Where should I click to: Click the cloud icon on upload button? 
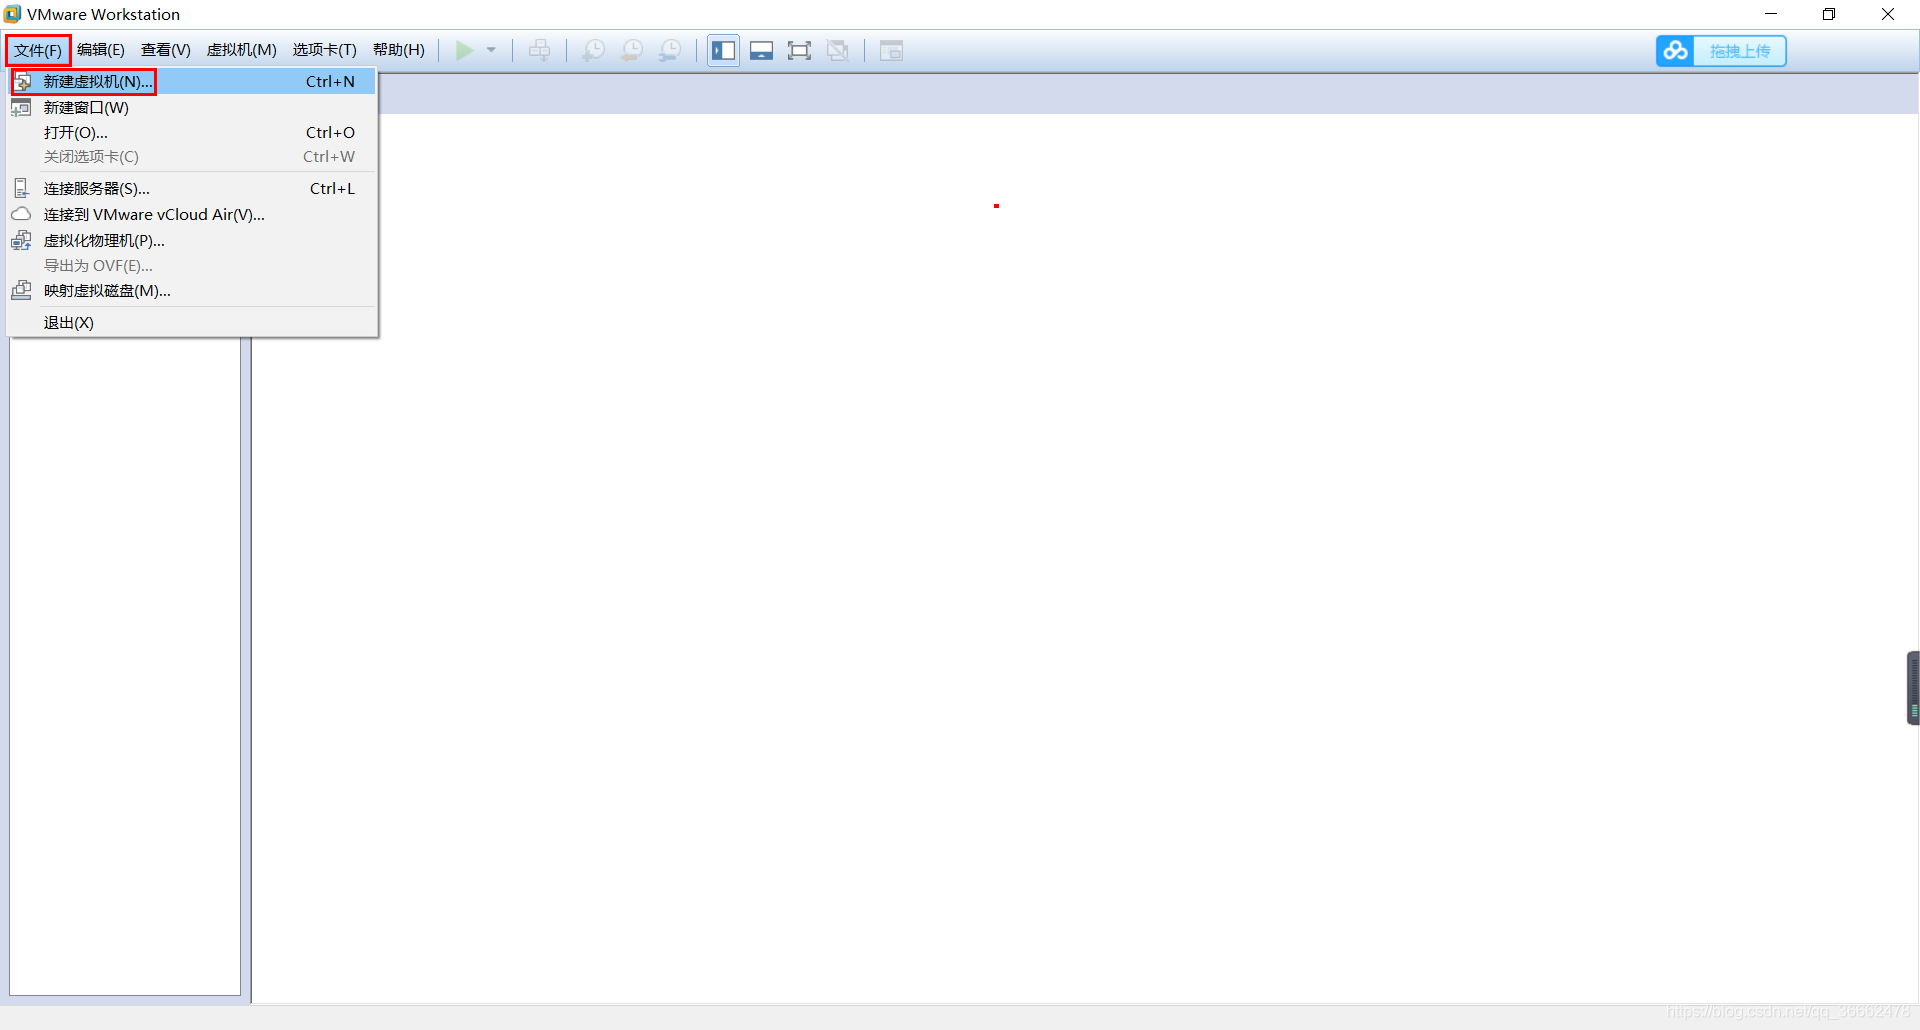point(1676,51)
